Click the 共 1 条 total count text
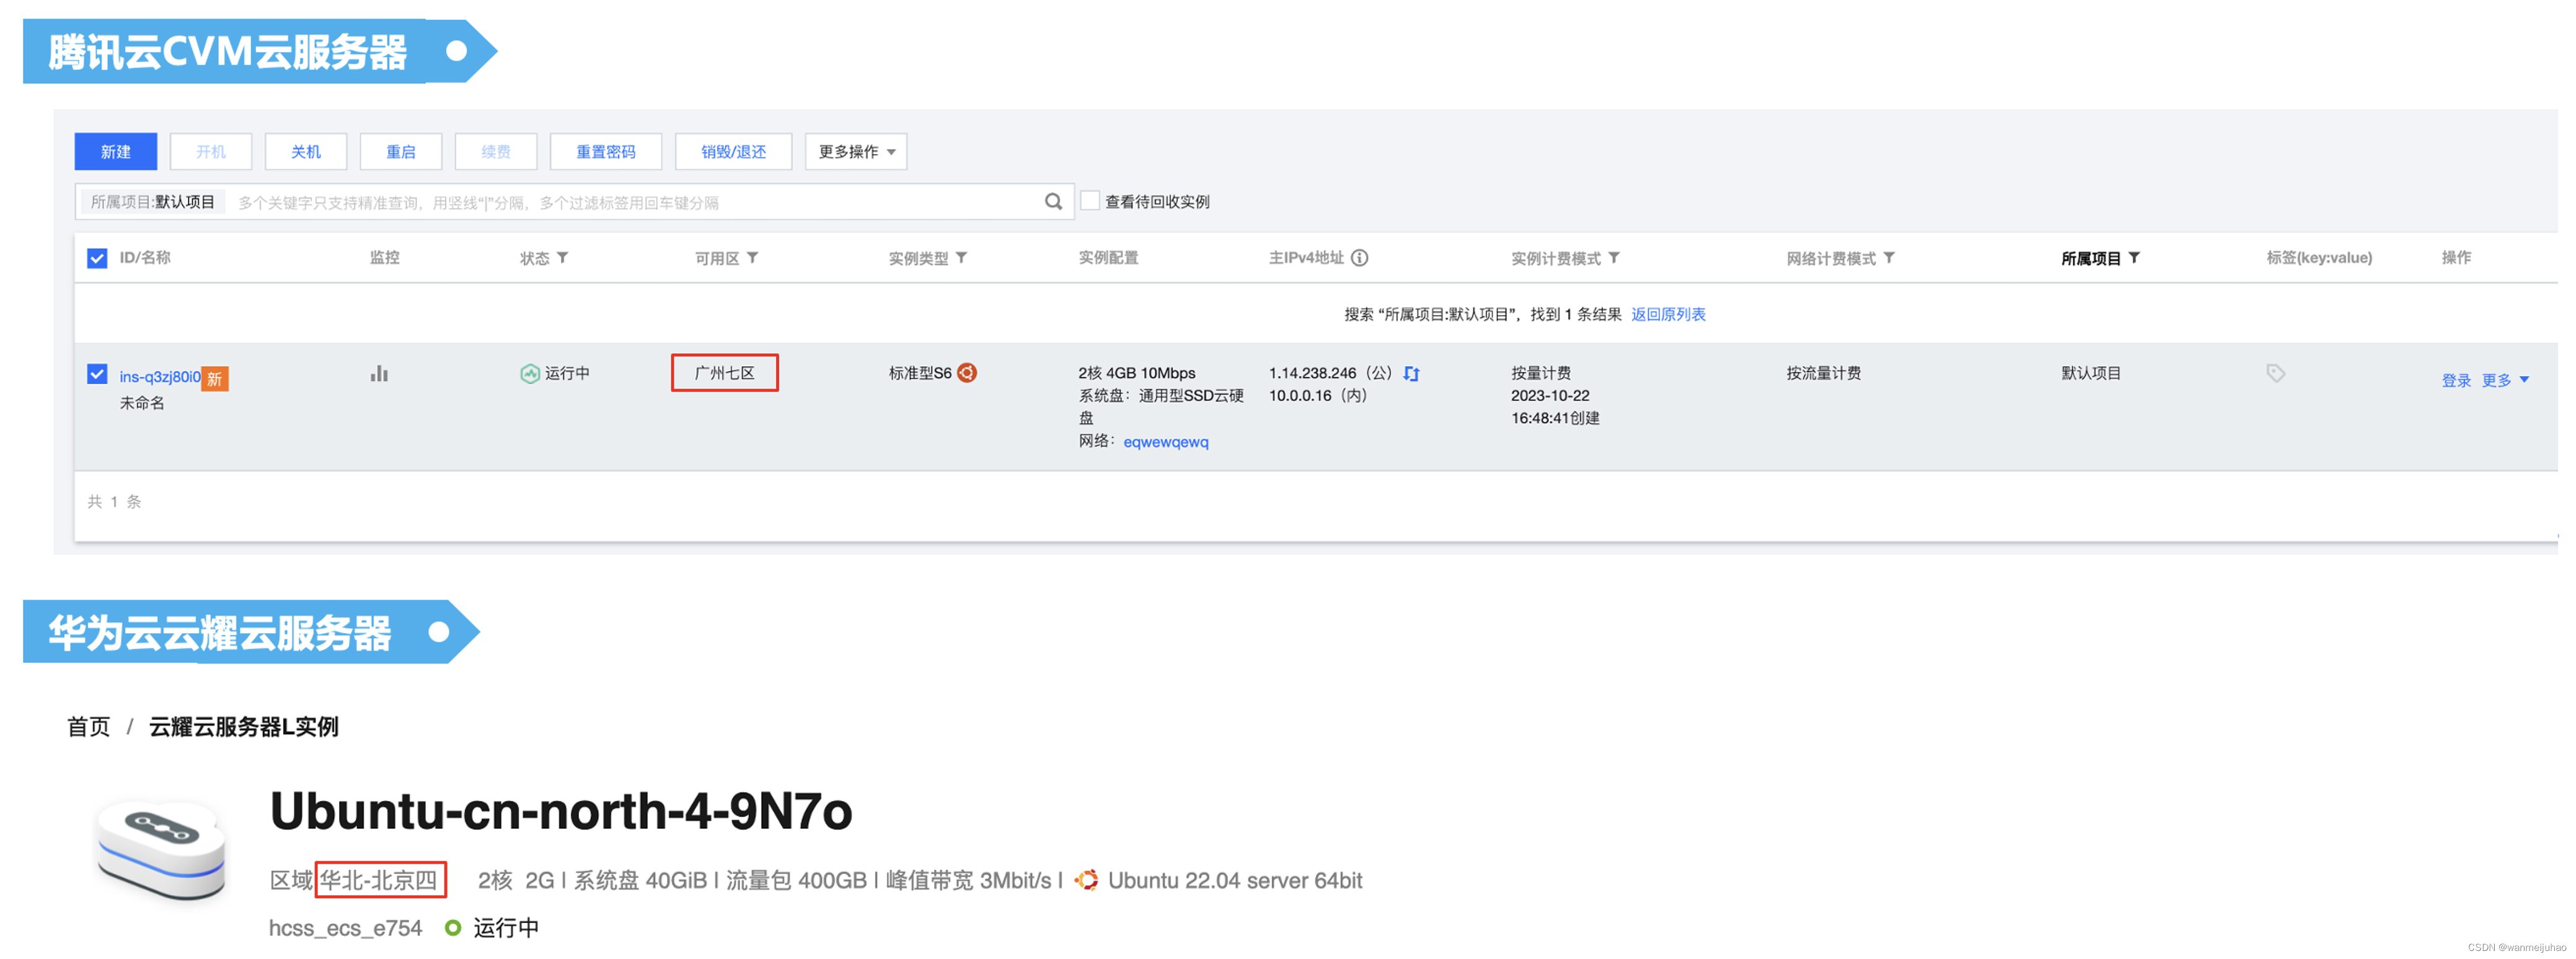This screenshot has width=2576, height=959. click(114, 502)
